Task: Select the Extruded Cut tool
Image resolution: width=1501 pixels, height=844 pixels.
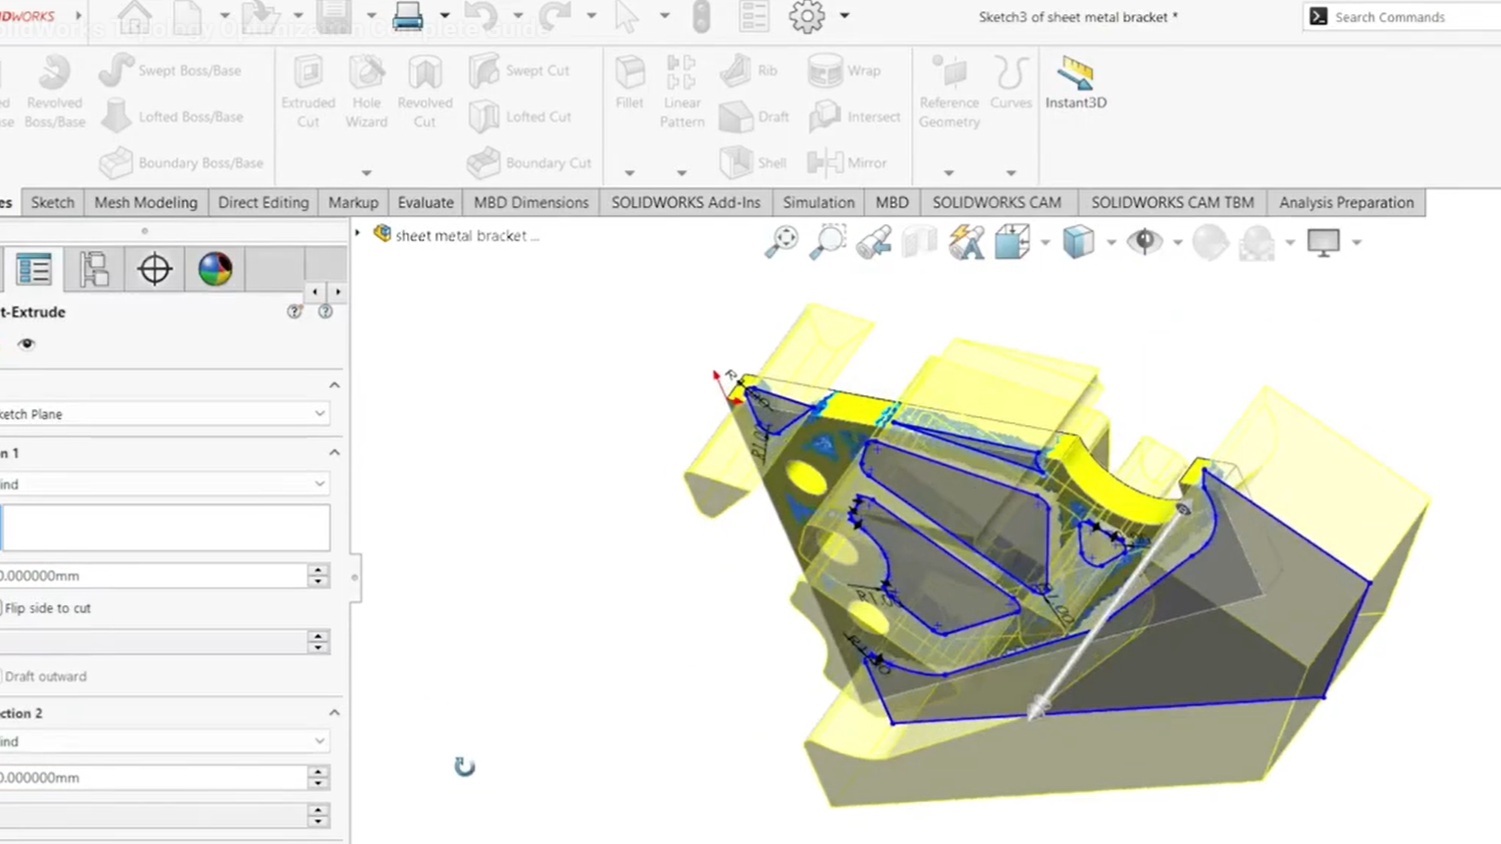Action: click(308, 92)
